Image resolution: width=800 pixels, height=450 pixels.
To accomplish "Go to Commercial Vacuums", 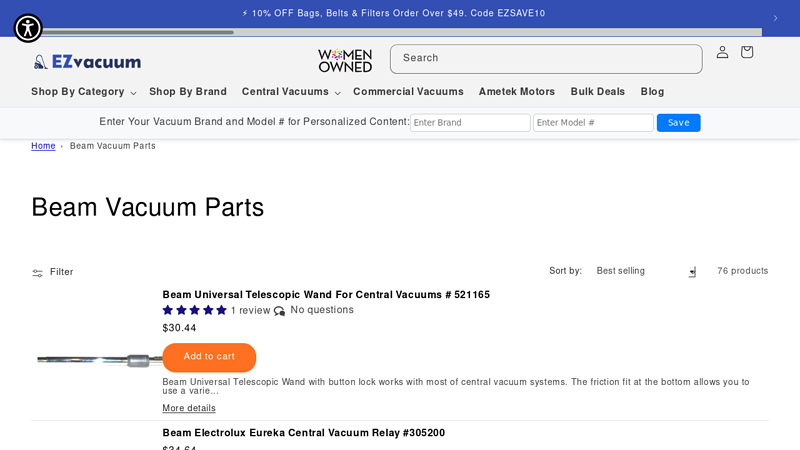I will [408, 92].
